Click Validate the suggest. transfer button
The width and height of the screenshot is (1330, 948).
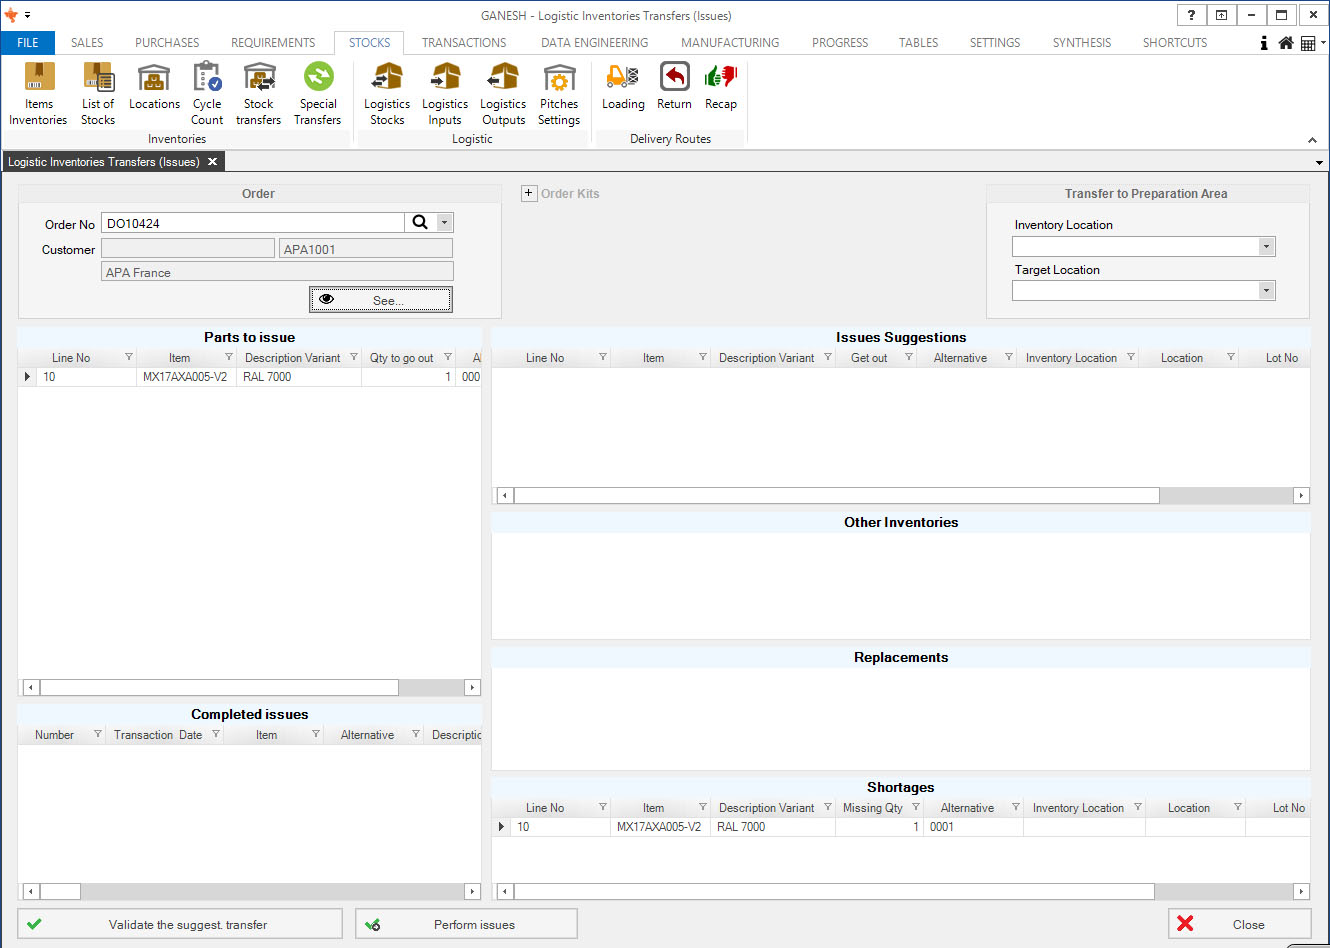point(180,924)
